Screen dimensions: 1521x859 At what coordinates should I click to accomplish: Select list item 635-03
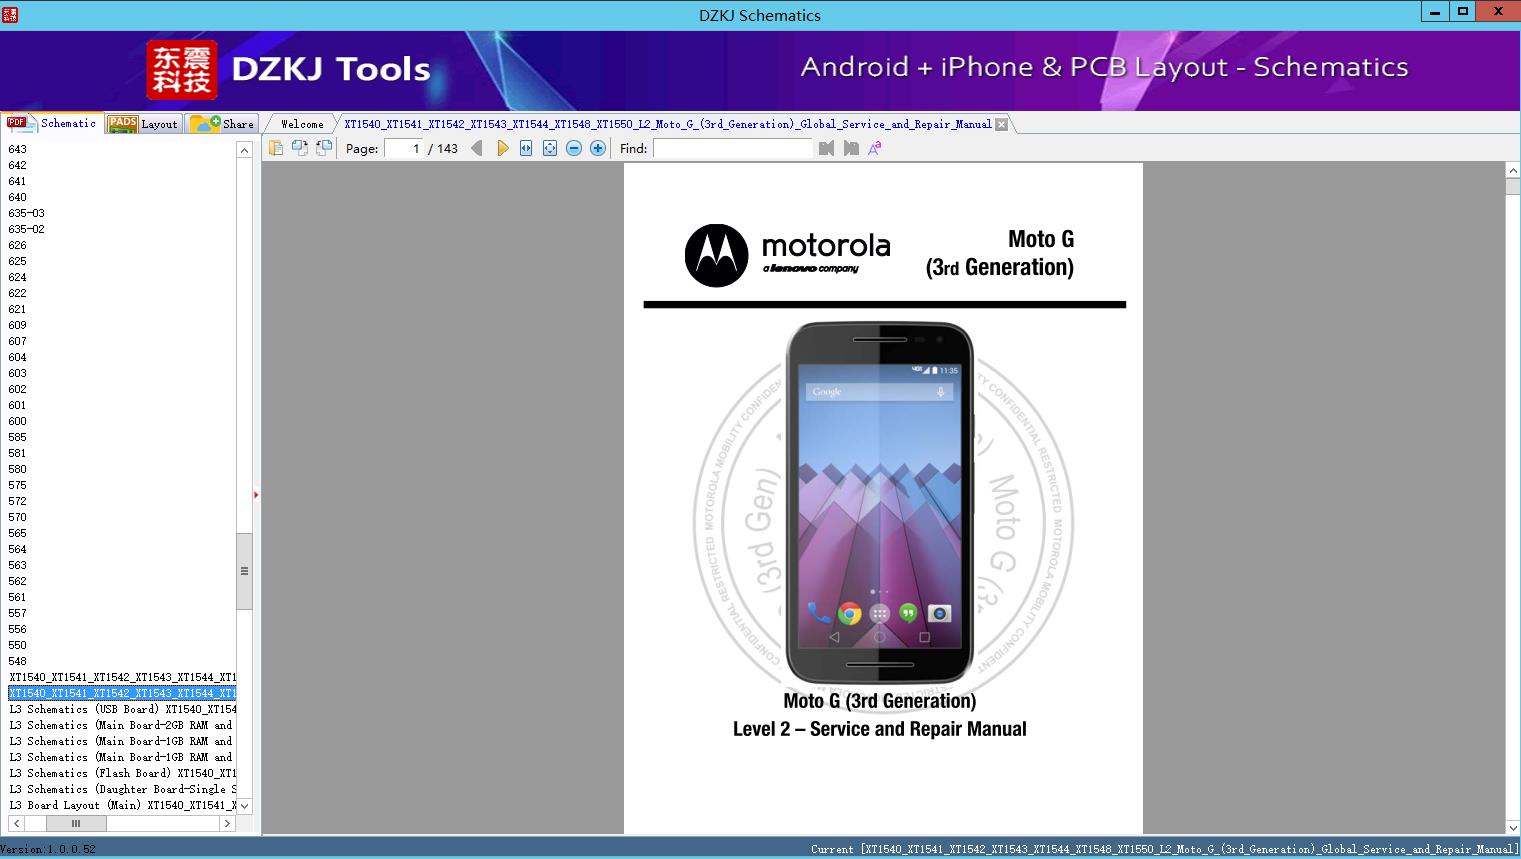tap(27, 213)
